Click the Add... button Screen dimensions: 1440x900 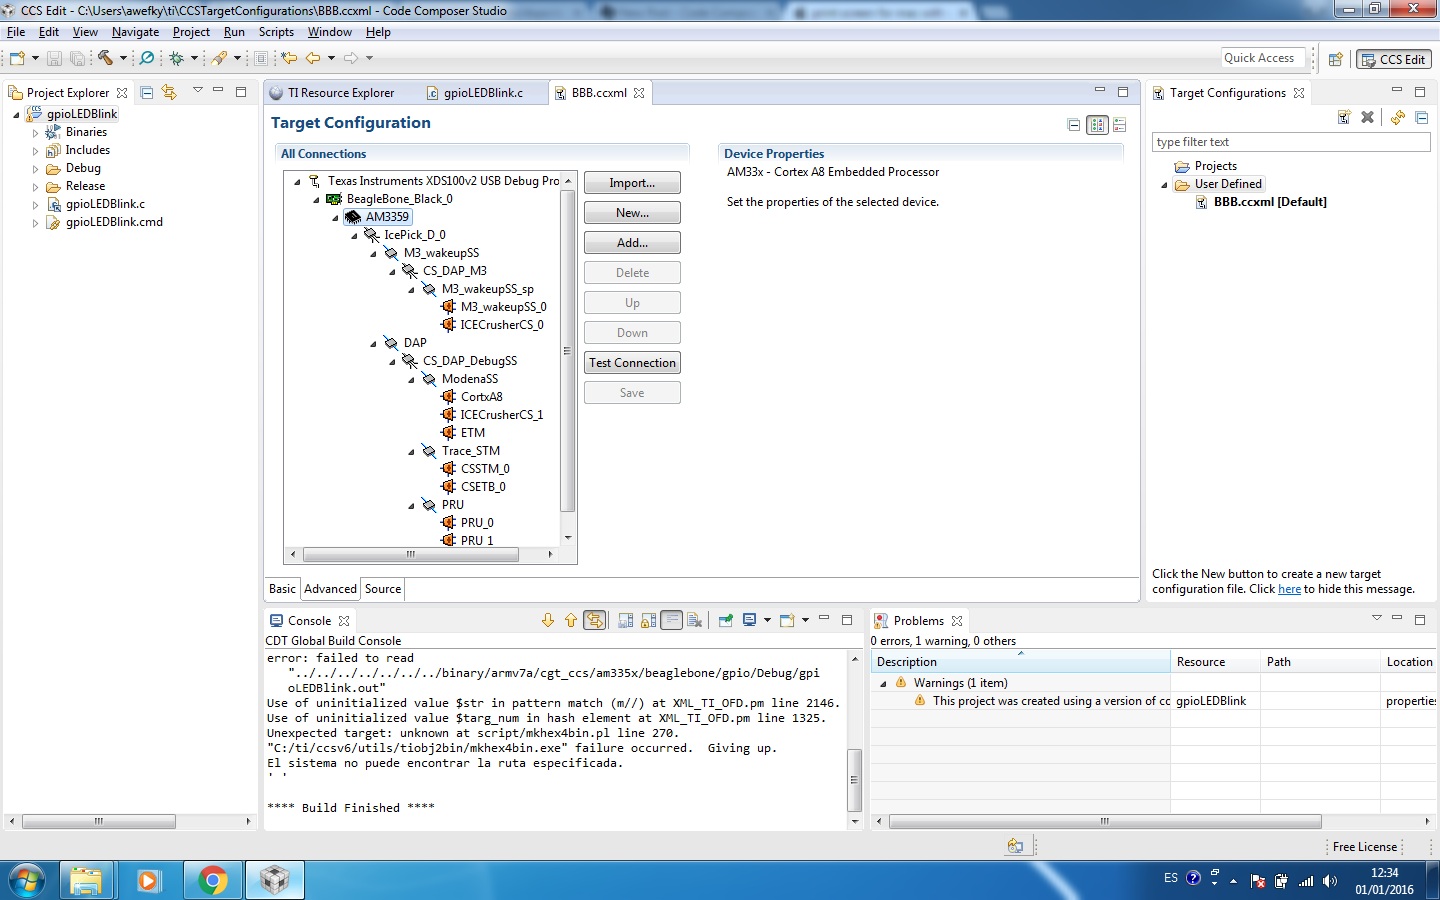pos(632,243)
